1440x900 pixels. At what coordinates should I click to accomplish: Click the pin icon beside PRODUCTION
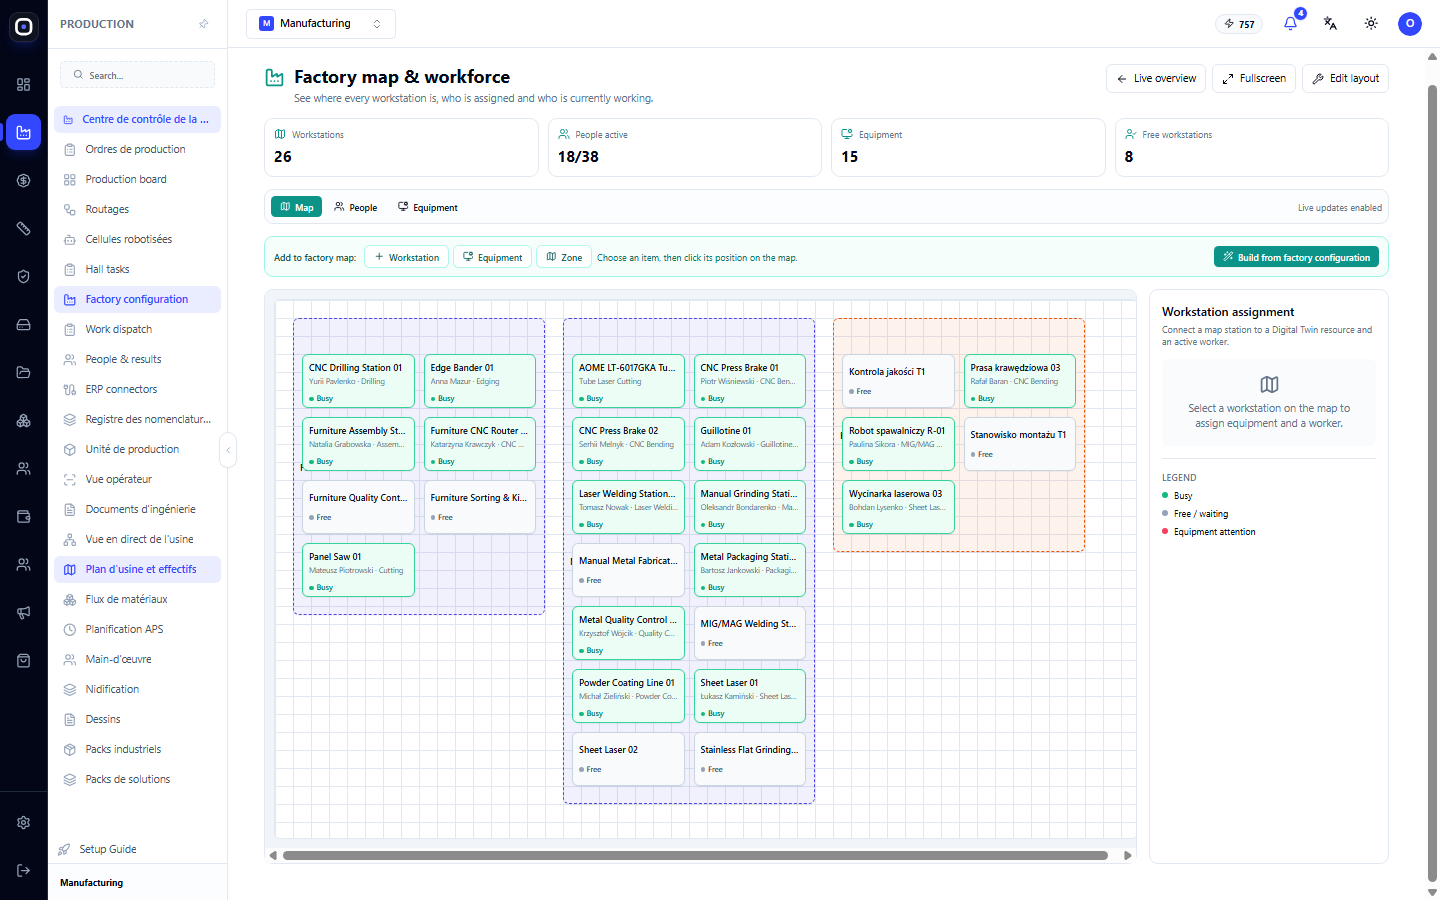click(x=204, y=24)
